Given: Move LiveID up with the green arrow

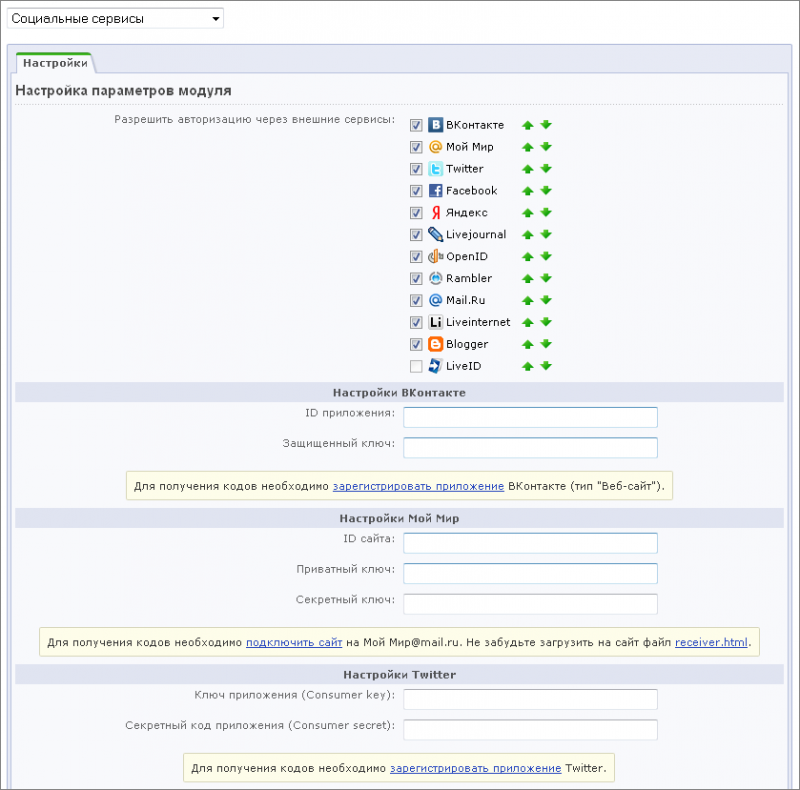Looking at the screenshot, I should [528, 366].
